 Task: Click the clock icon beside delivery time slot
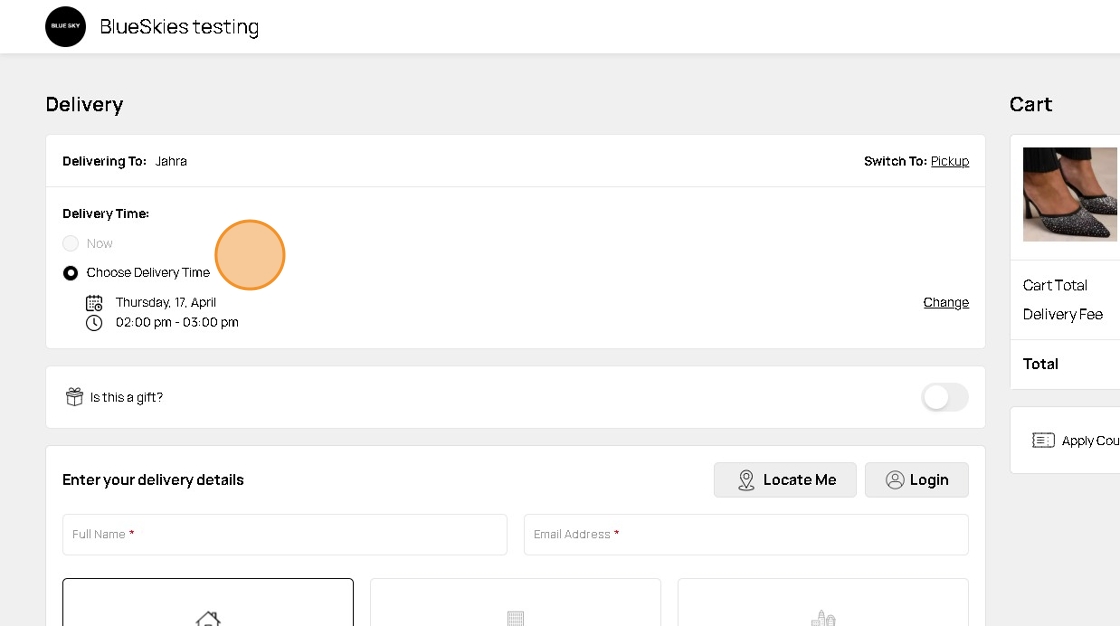click(94, 323)
